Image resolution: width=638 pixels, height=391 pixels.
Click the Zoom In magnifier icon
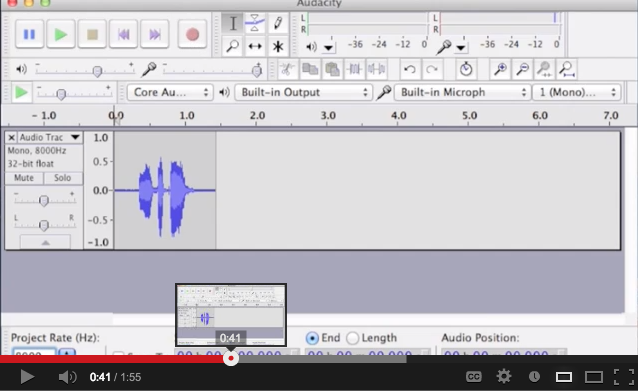(x=500, y=69)
